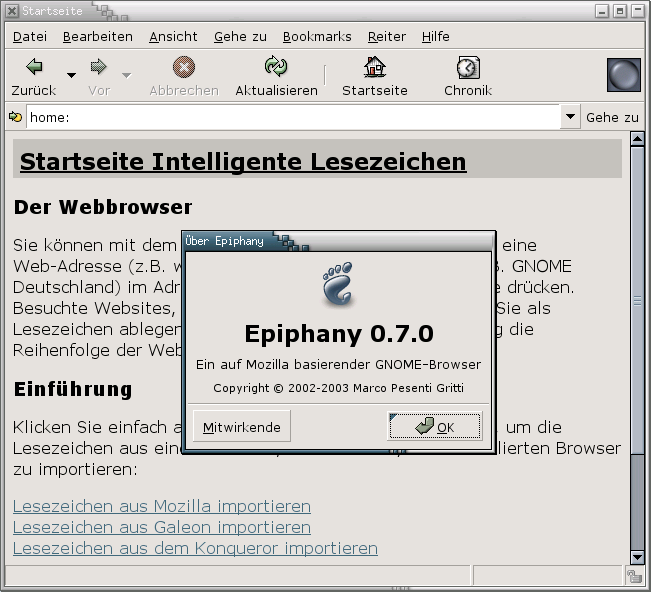Open the Ansicht menu
Image resolution: width=651 pixels, height=592 pixels.
click(173, 37)
